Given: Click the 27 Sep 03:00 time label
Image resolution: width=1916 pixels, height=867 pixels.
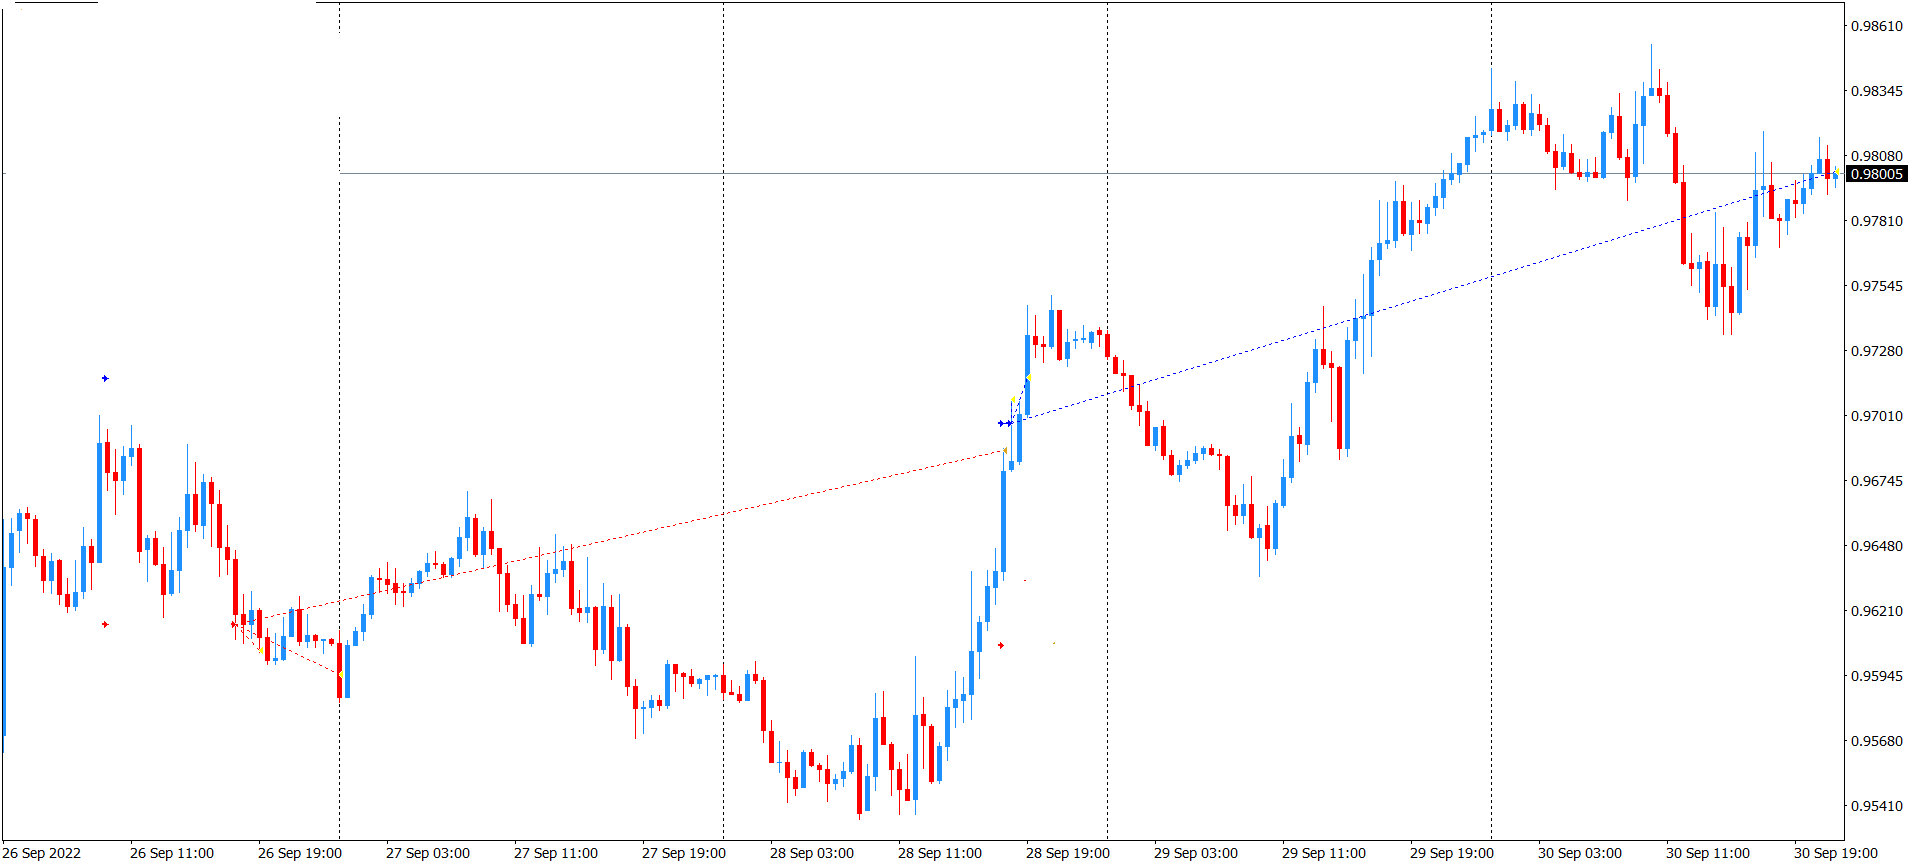Looking at the screenshot, I should tap(428, 853).
